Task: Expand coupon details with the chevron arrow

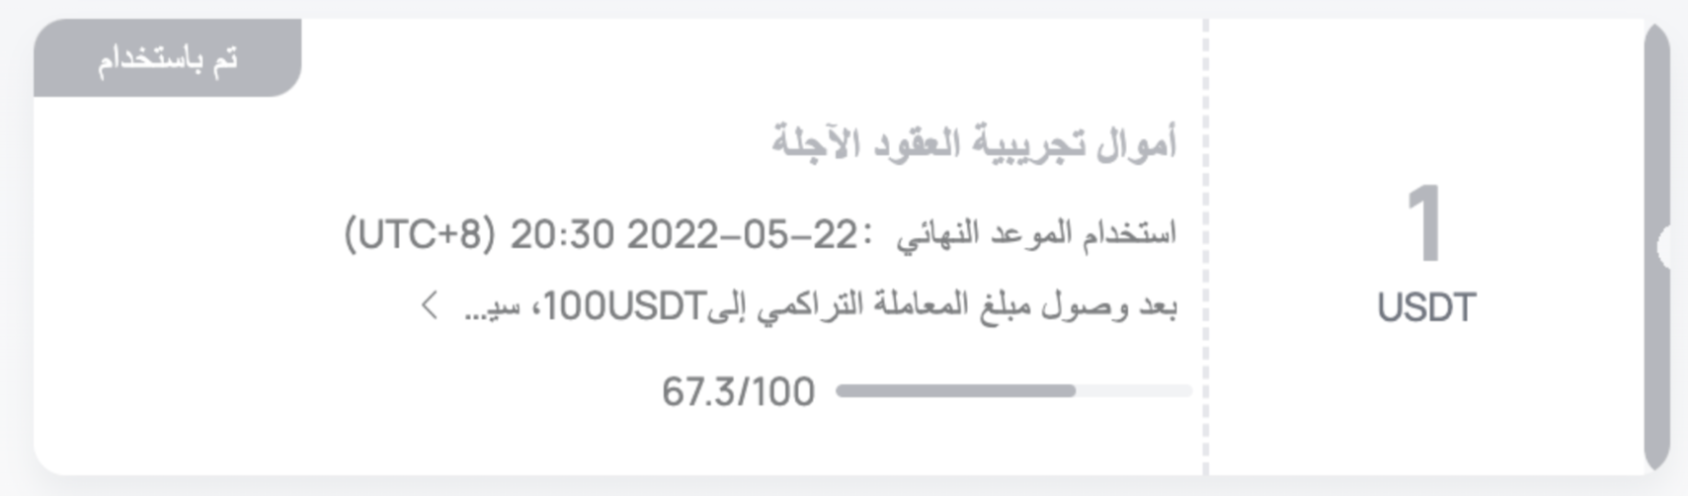Action: tap(430, 305)
